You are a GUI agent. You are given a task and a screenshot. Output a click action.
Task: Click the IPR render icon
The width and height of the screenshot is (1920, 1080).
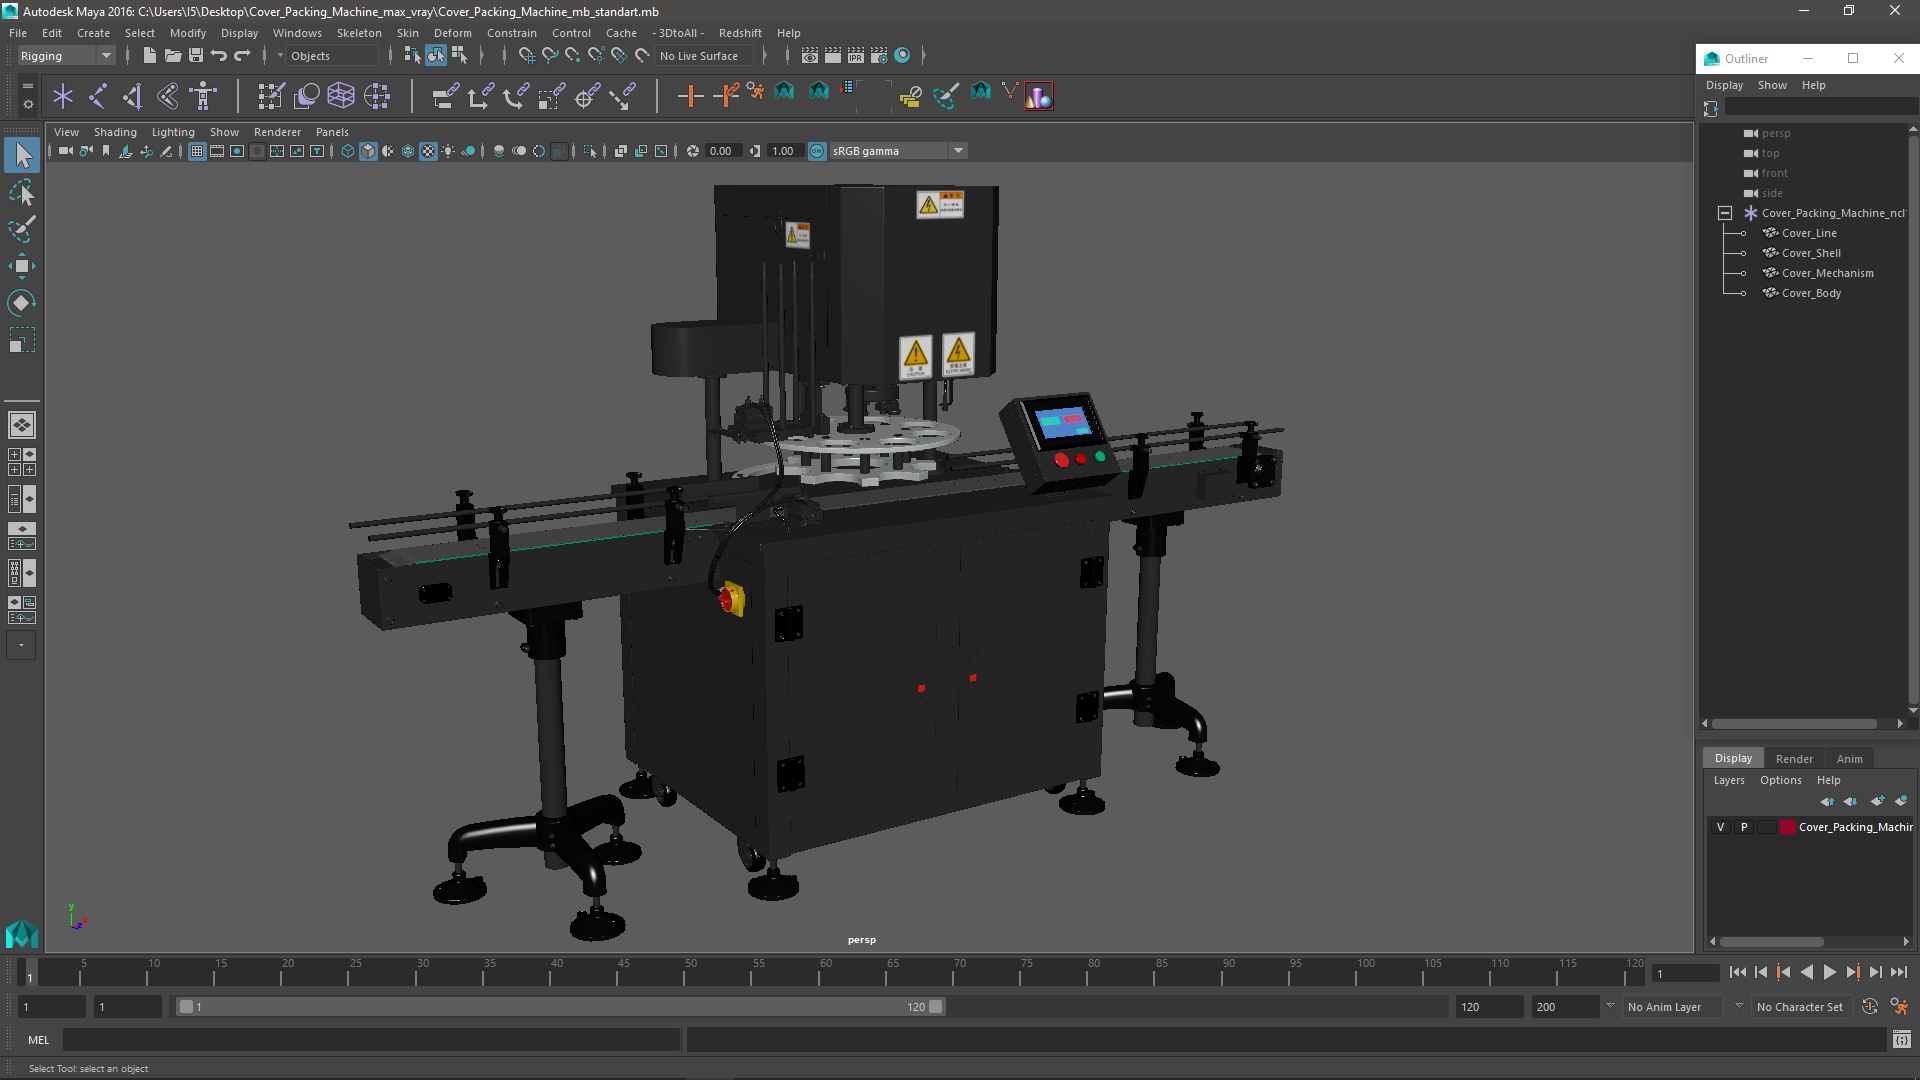(856, 56)
